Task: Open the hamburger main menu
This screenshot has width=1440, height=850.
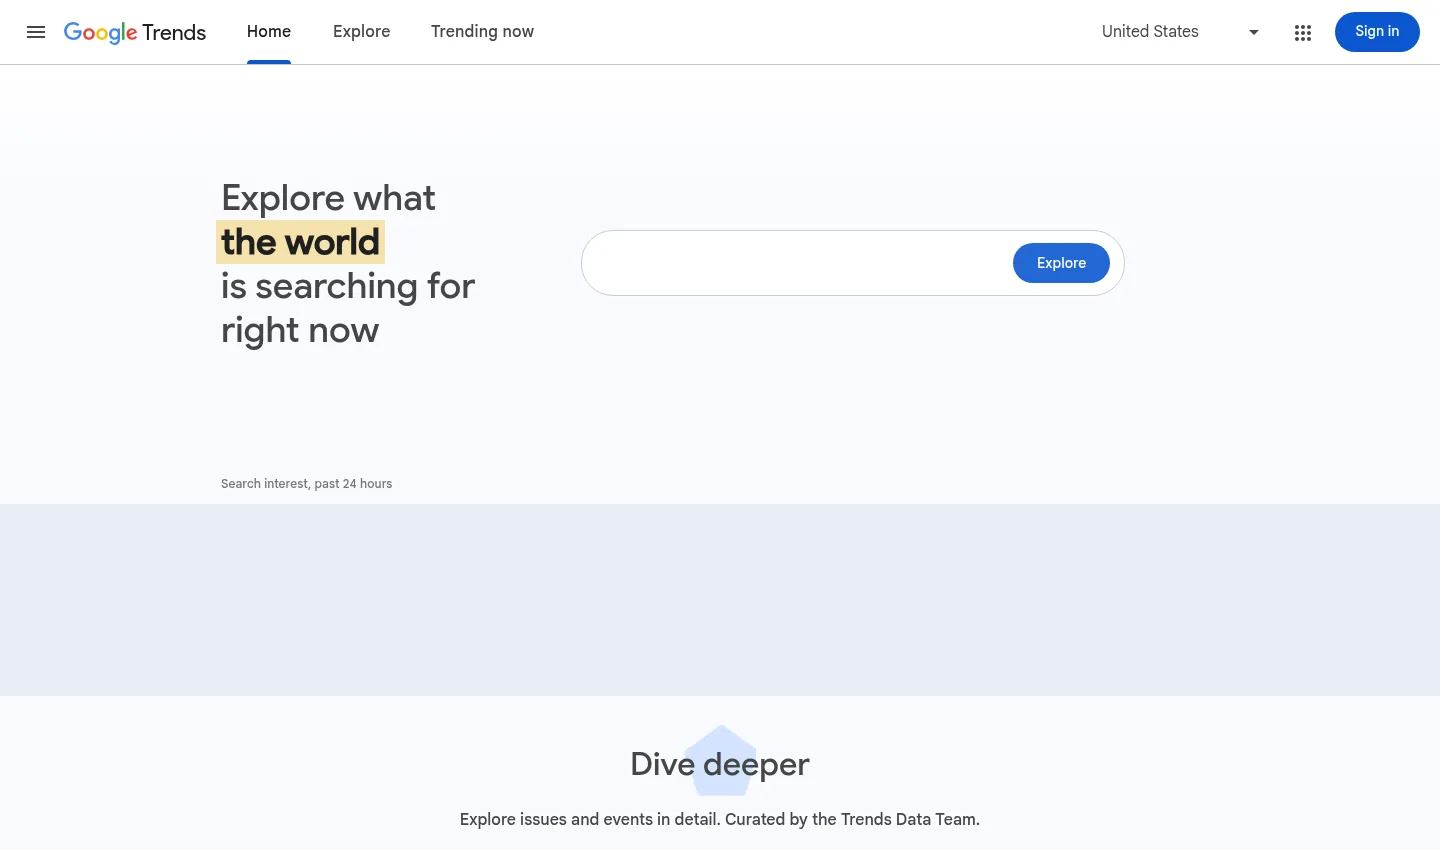Action: (36, 32)
